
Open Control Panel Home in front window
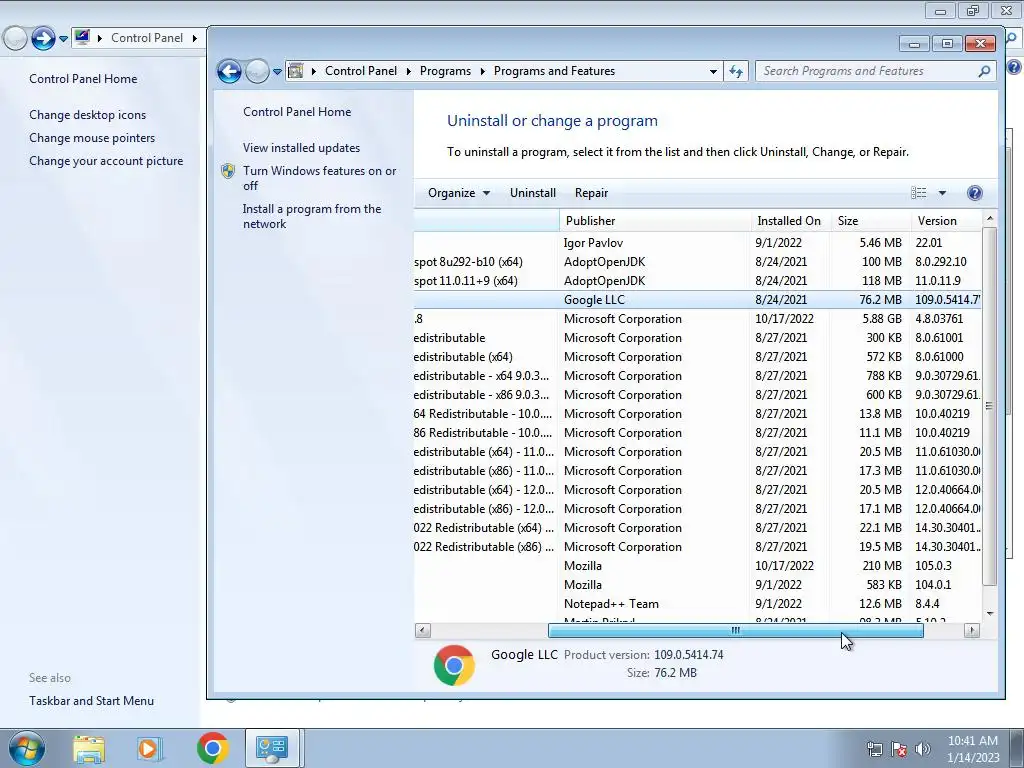pyautogui.click(x=297, y=112)
